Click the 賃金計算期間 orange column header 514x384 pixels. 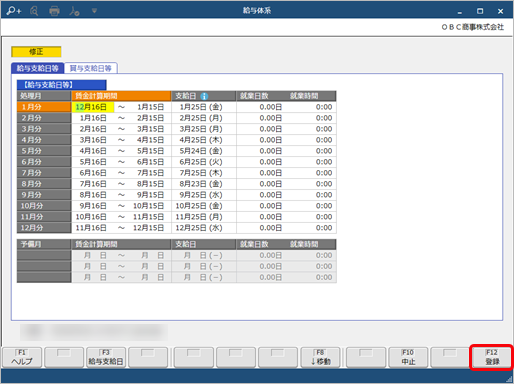(121, 96)
